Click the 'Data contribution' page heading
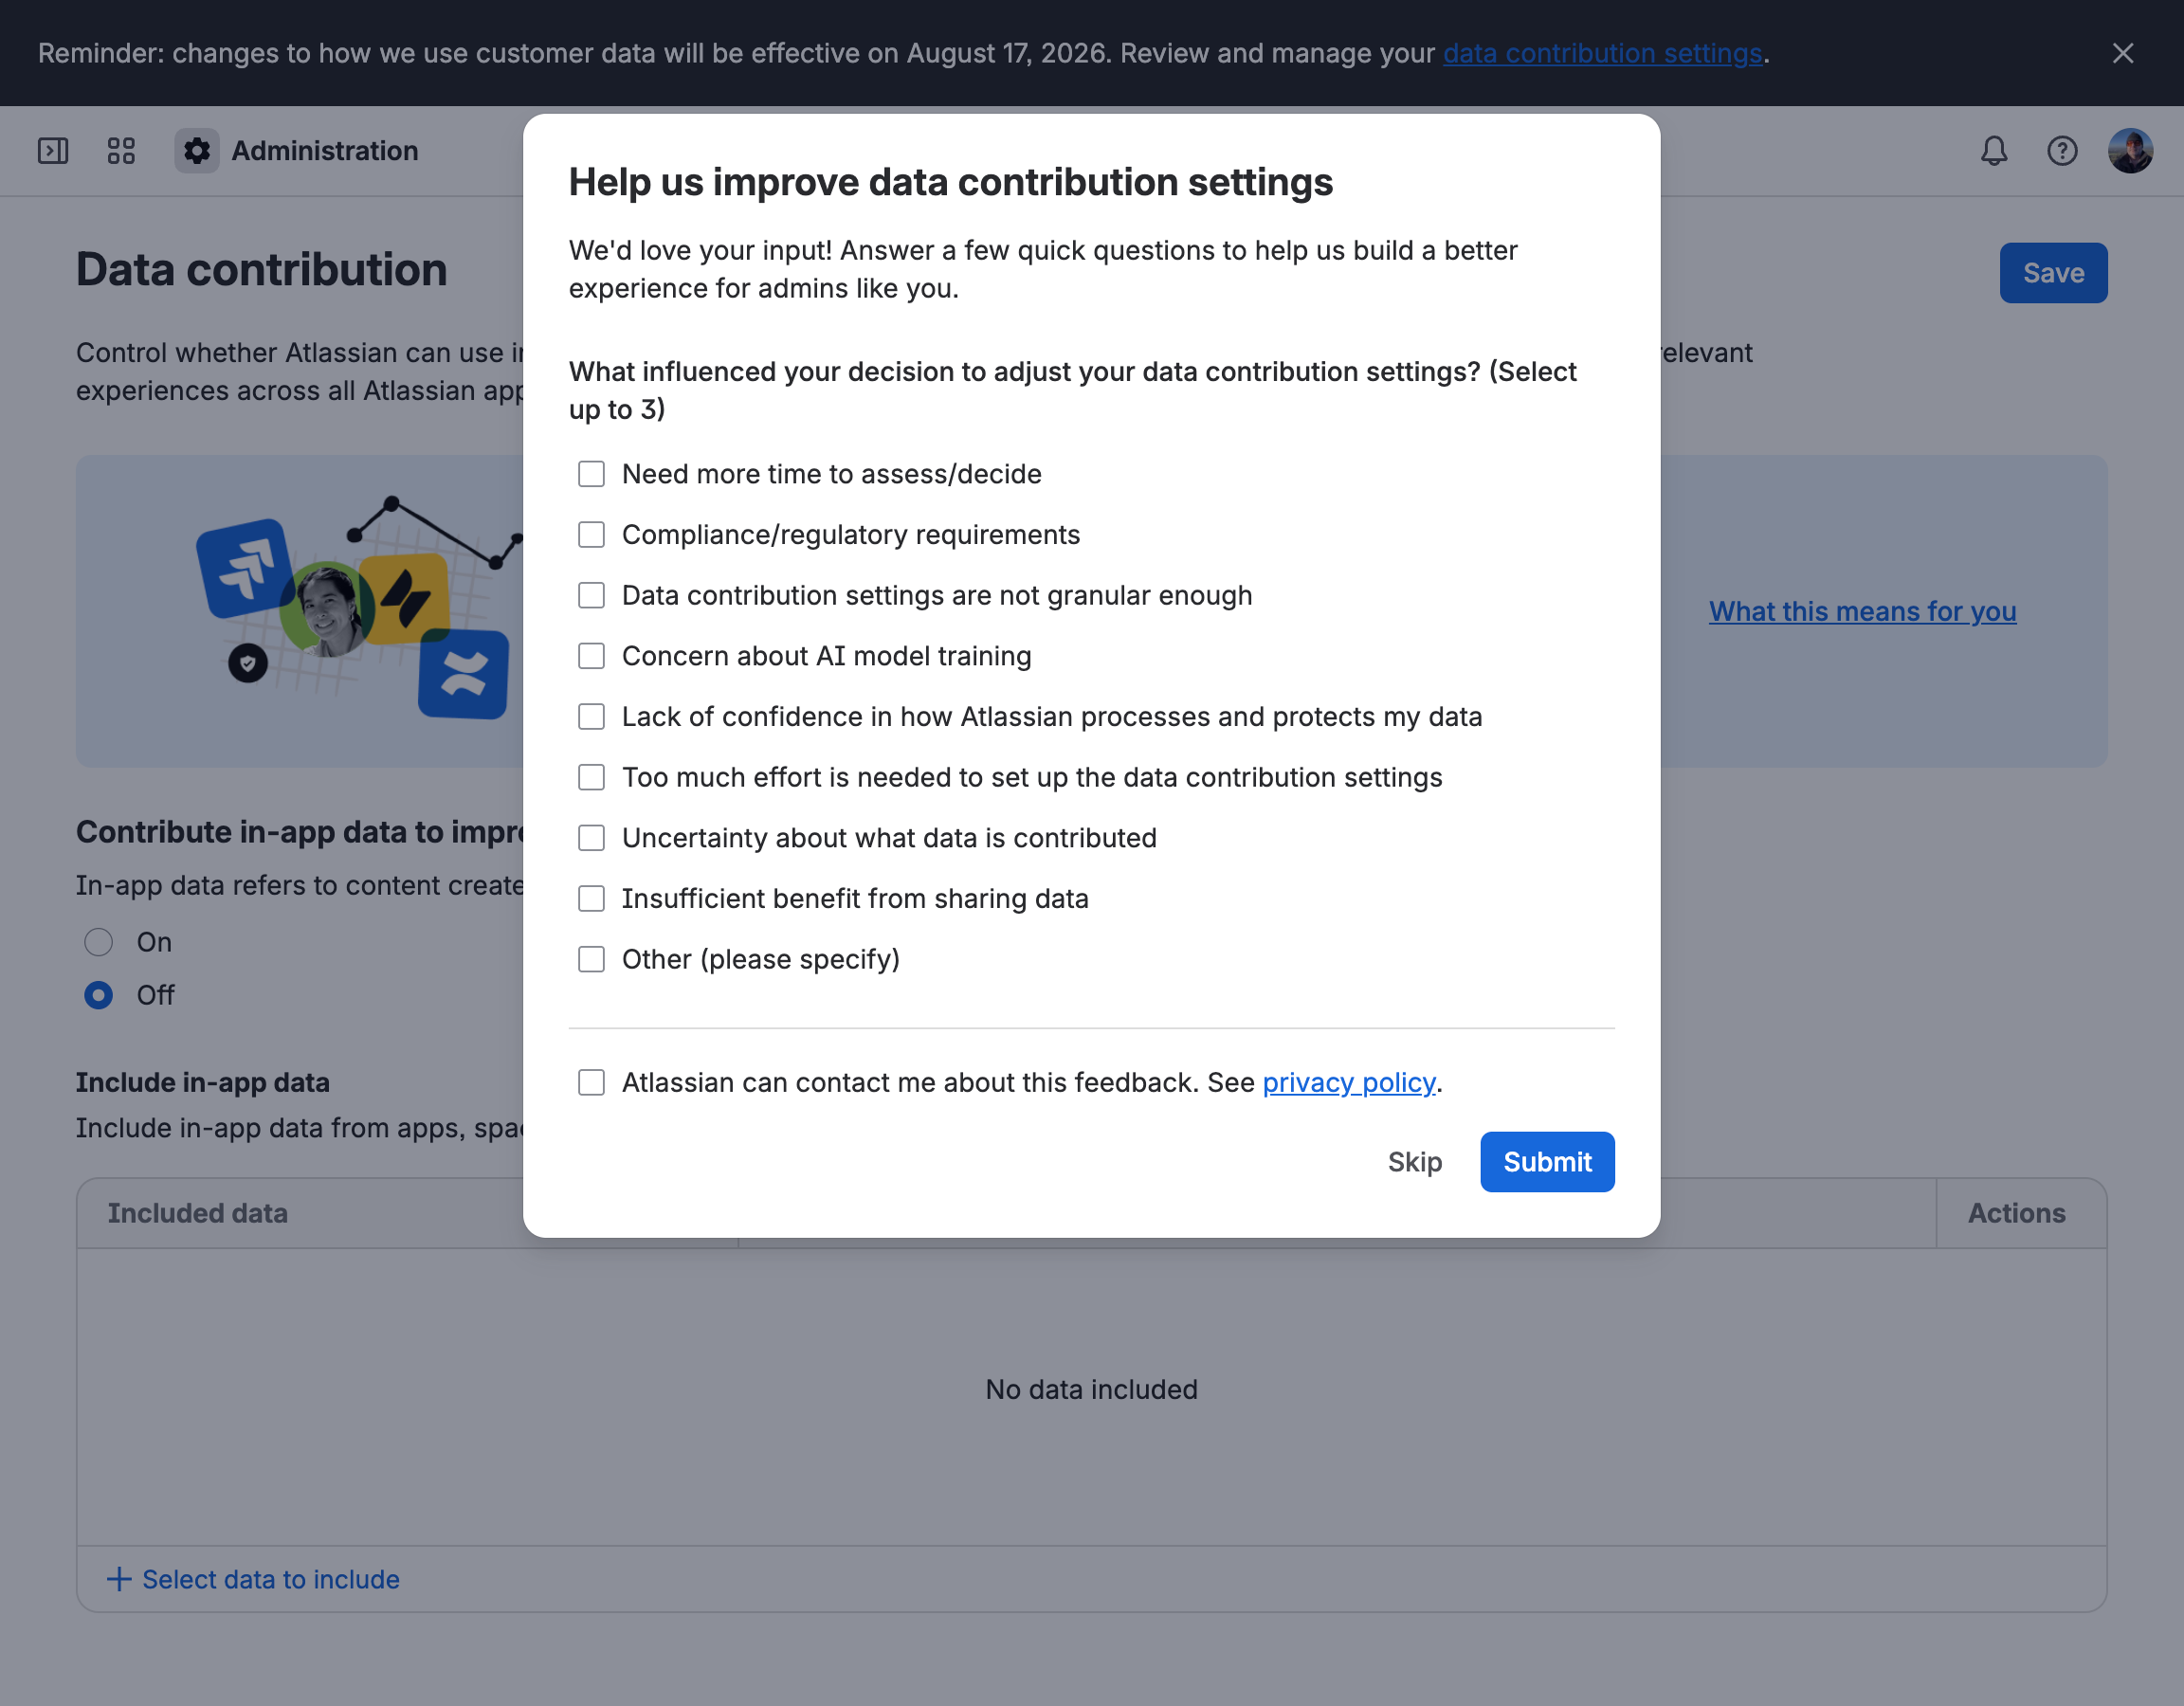 [x=262, y=270]
